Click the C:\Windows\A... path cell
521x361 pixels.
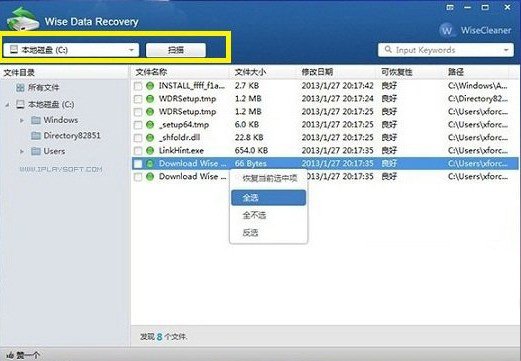(x=478, y=86)
